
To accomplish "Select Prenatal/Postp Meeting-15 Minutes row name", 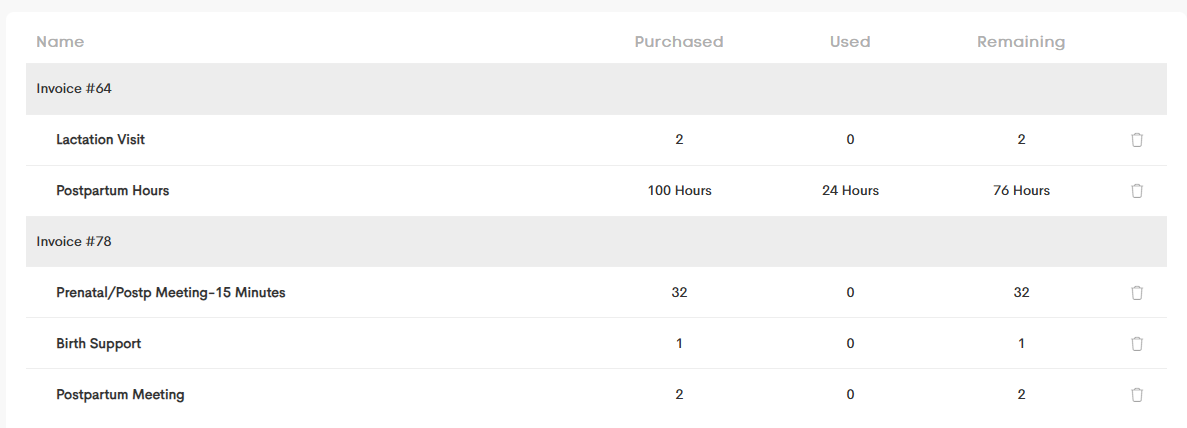I will coord(171,292).
